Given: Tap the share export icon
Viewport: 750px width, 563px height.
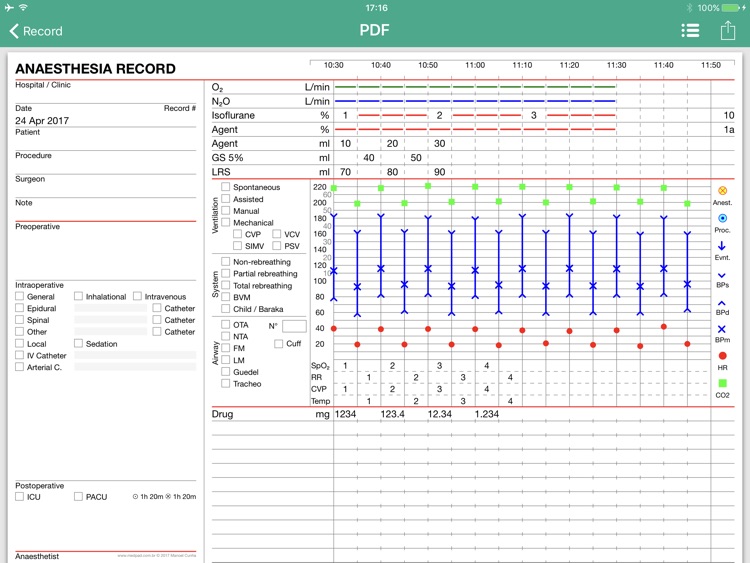Looking at the screenshot, I should pos(728,31).
